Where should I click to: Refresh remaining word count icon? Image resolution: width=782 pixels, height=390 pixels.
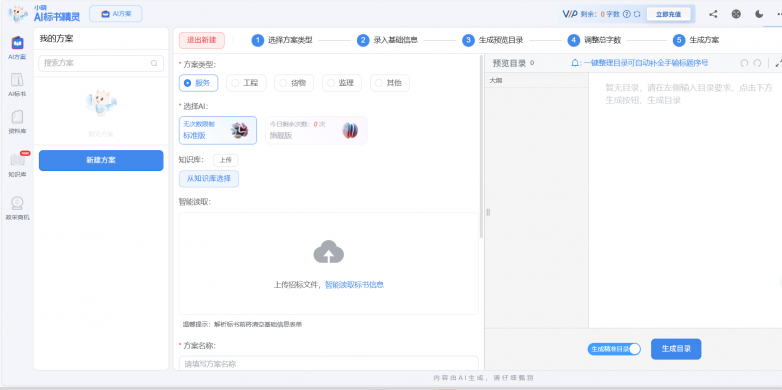637,14
